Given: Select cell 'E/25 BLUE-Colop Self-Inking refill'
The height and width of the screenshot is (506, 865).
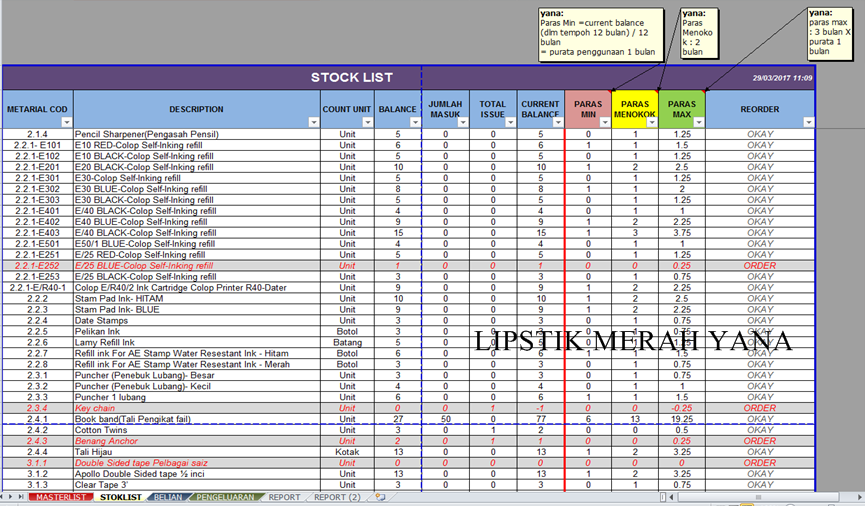Looking at the screenshot, I should click(x=196, y=265).
